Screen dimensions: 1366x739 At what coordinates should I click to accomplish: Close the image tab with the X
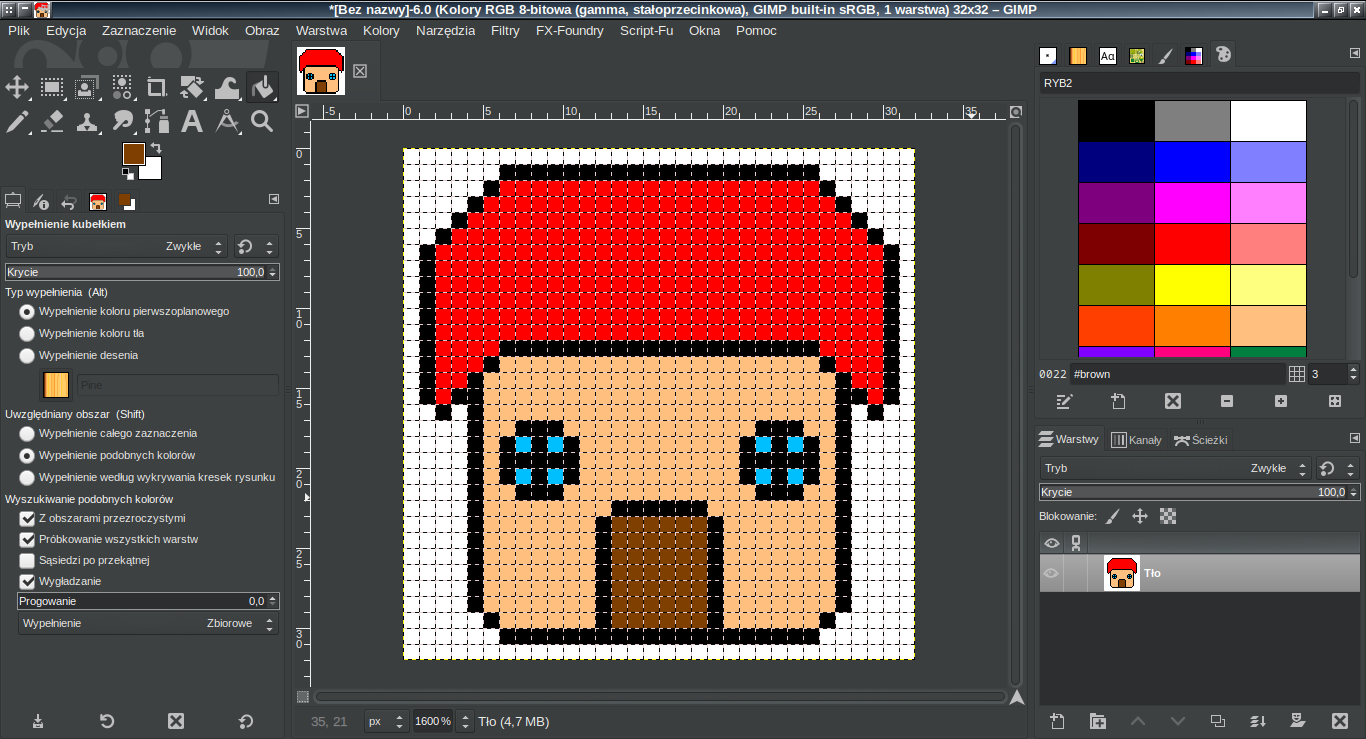[x=360, y=71]
